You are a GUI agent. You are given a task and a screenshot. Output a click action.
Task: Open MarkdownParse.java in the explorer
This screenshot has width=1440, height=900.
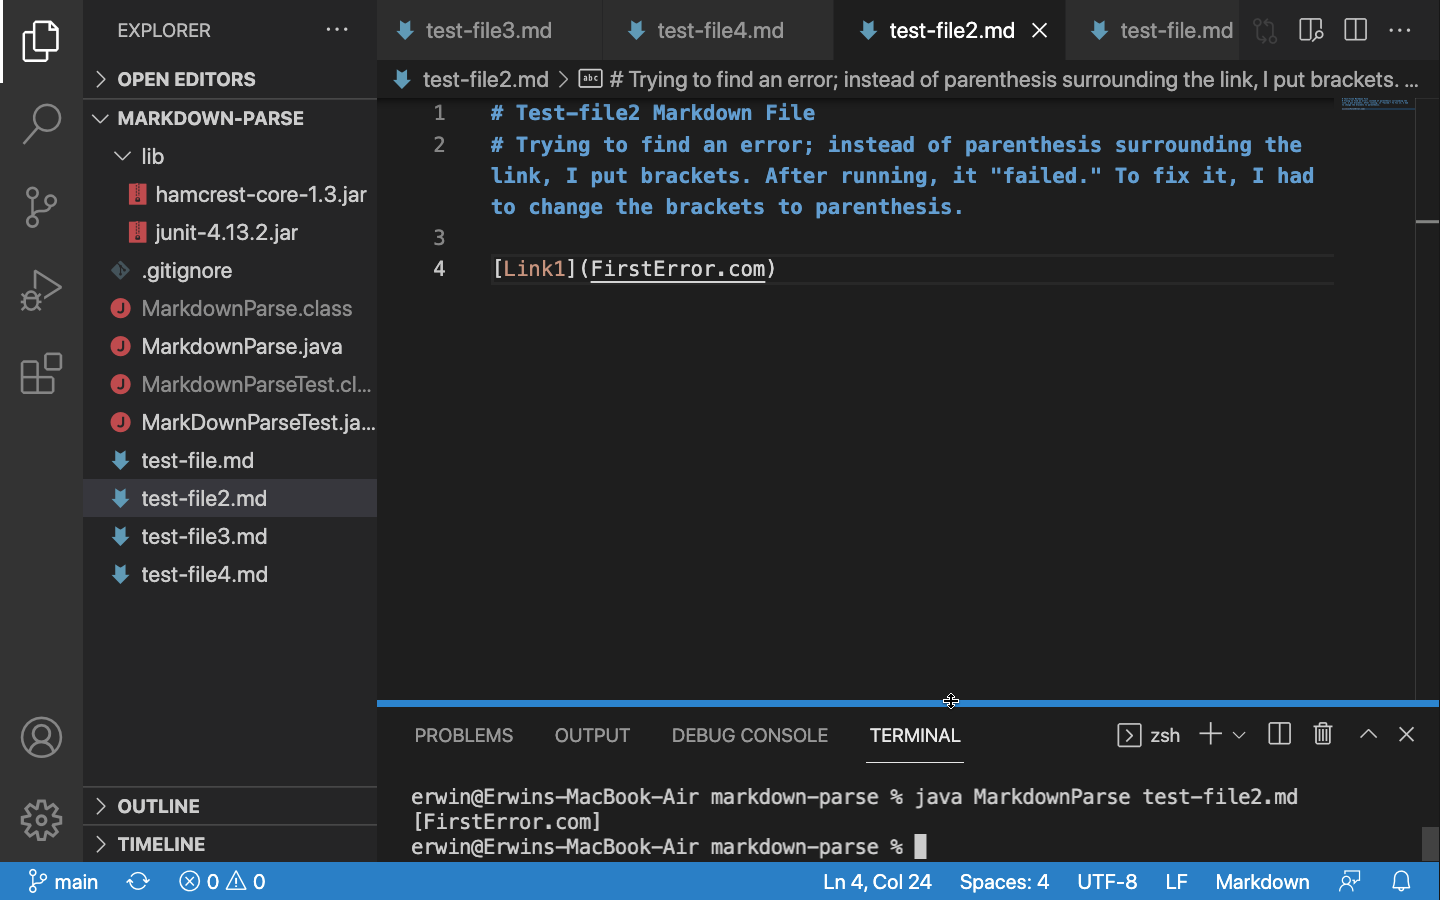[x=230, y=346]
